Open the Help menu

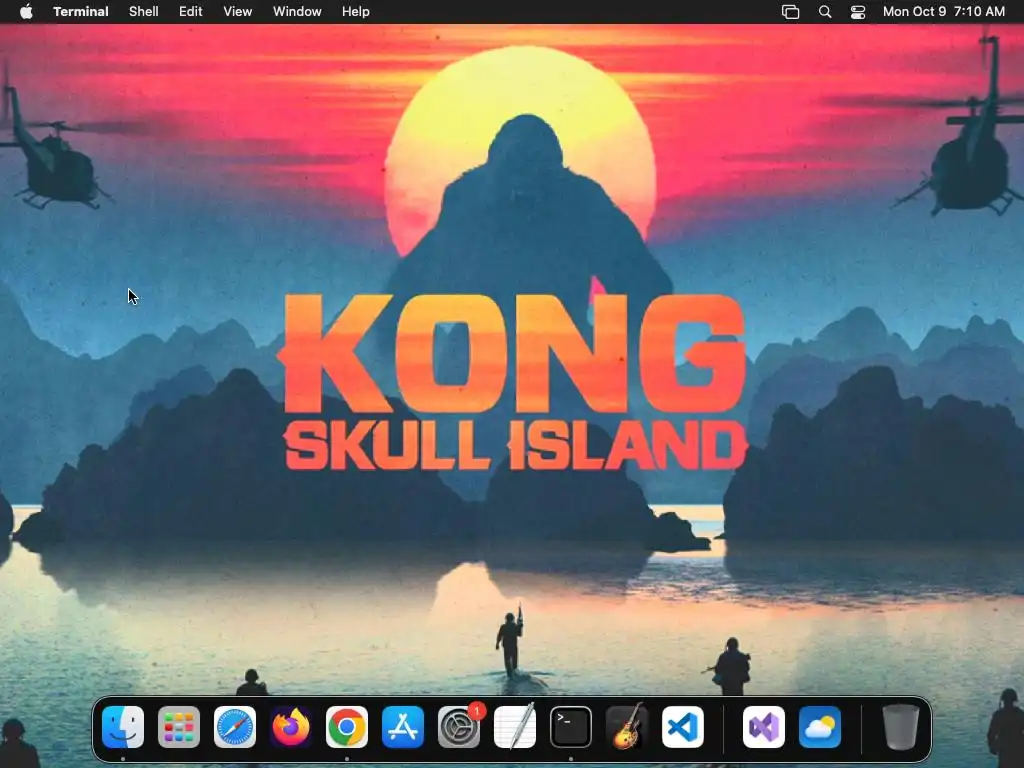coord(356,12)
